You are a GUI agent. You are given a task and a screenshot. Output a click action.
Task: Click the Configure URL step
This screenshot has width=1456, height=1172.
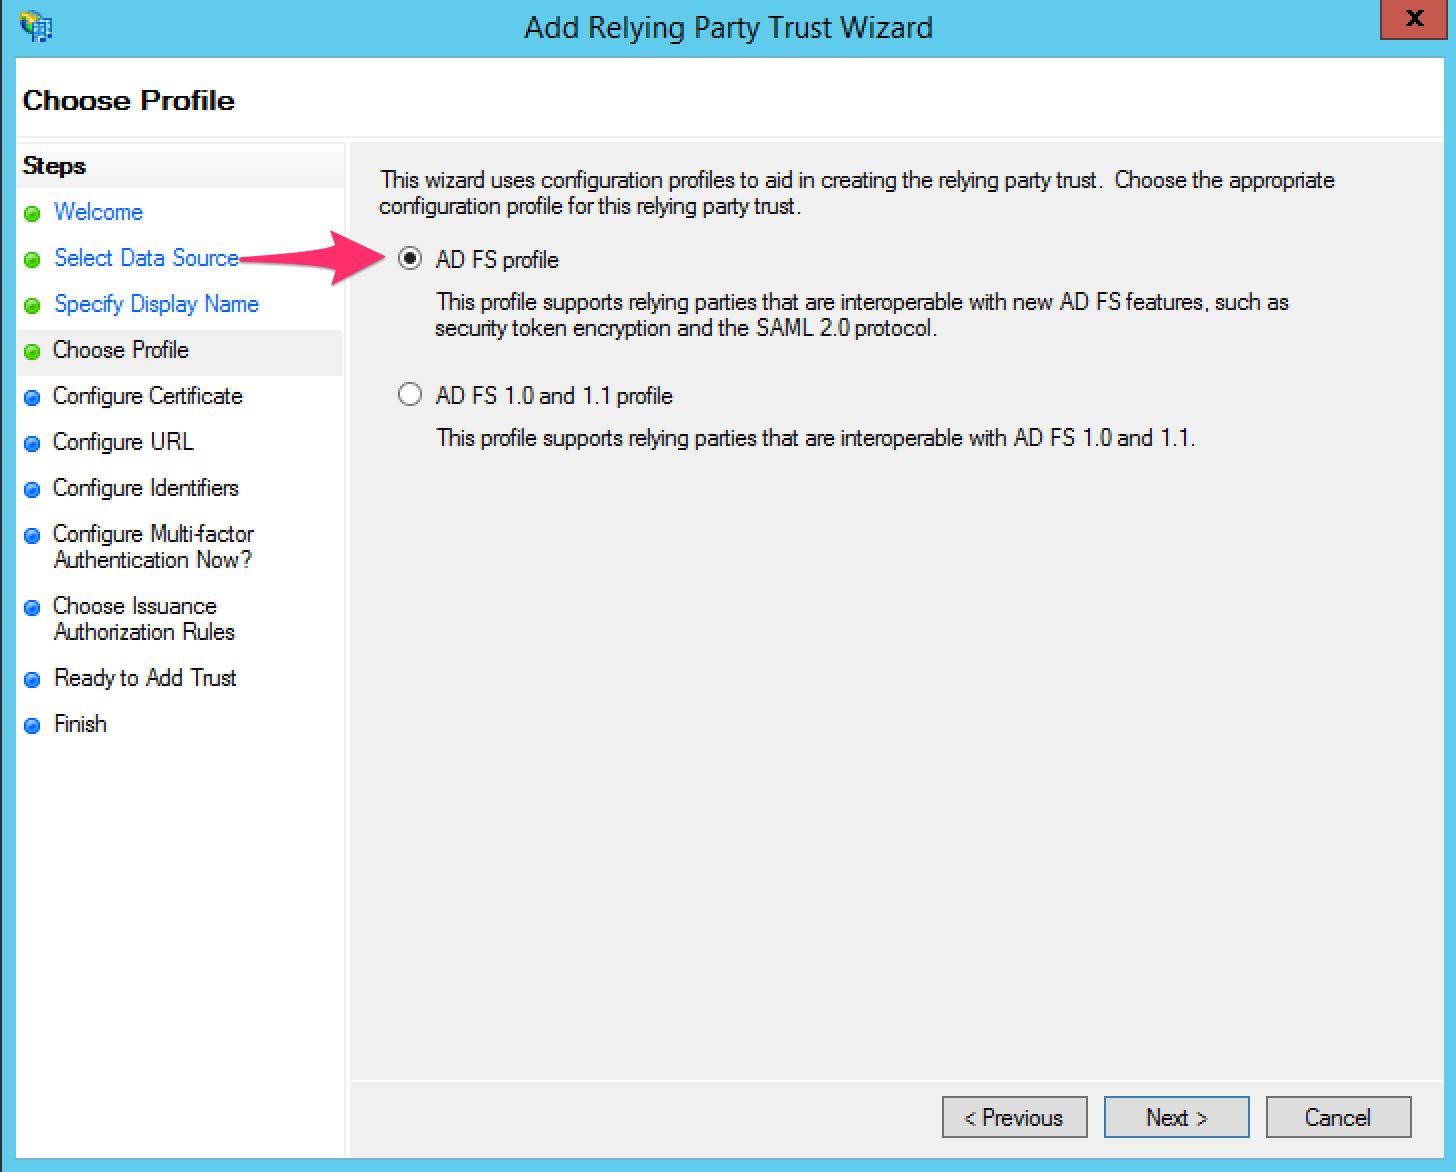[123, 442]
